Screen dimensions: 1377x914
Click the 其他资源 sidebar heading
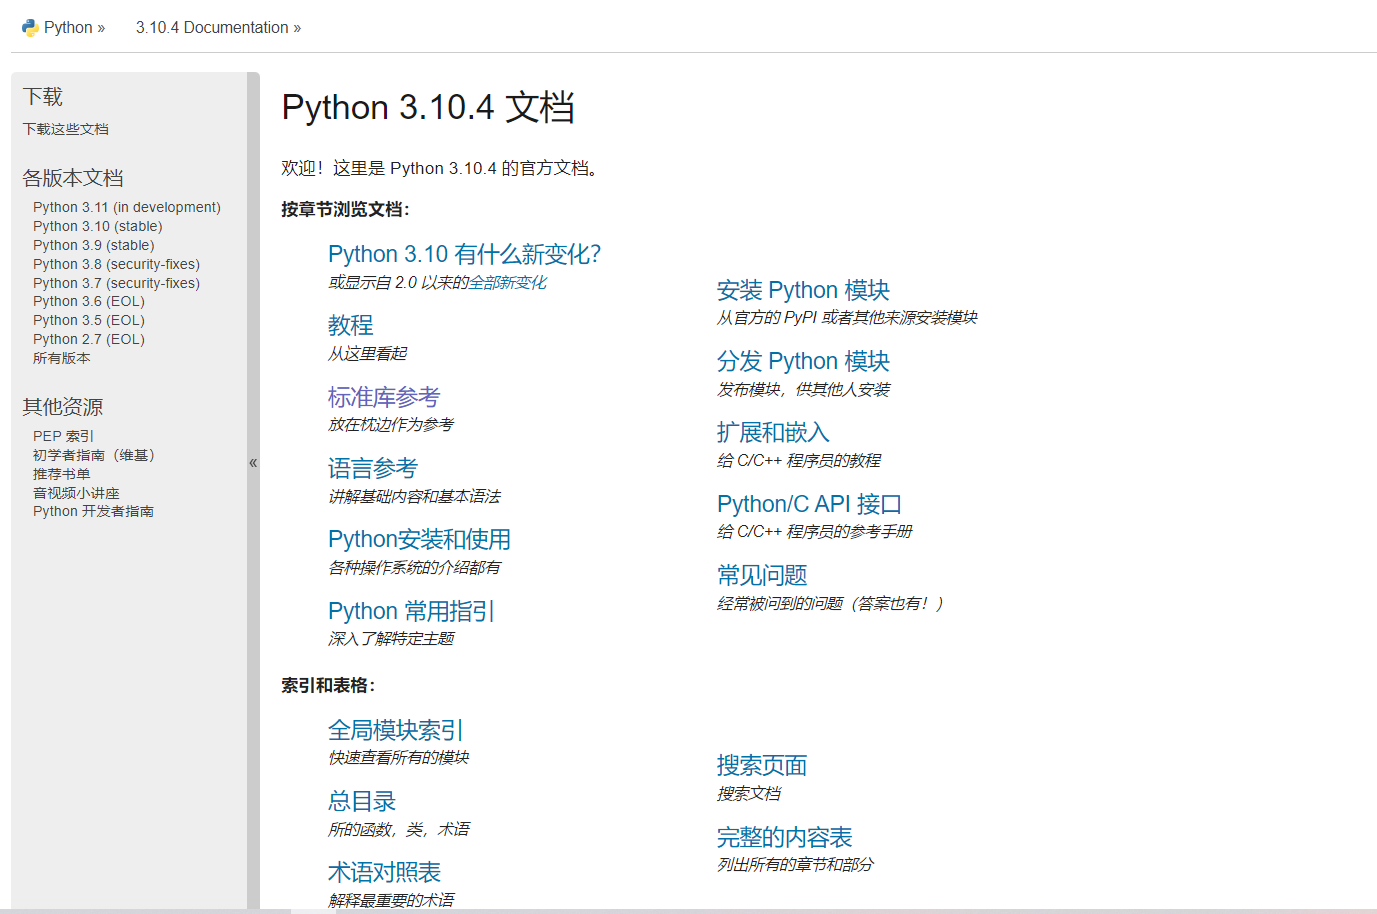(x=63, y=407)
